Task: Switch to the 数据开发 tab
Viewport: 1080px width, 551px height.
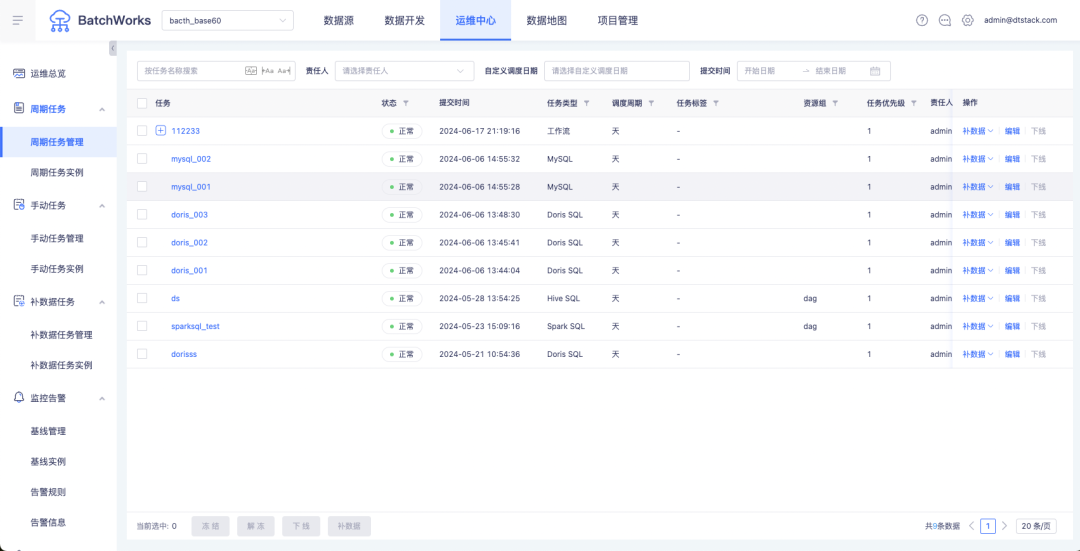Action: [404, 20]
